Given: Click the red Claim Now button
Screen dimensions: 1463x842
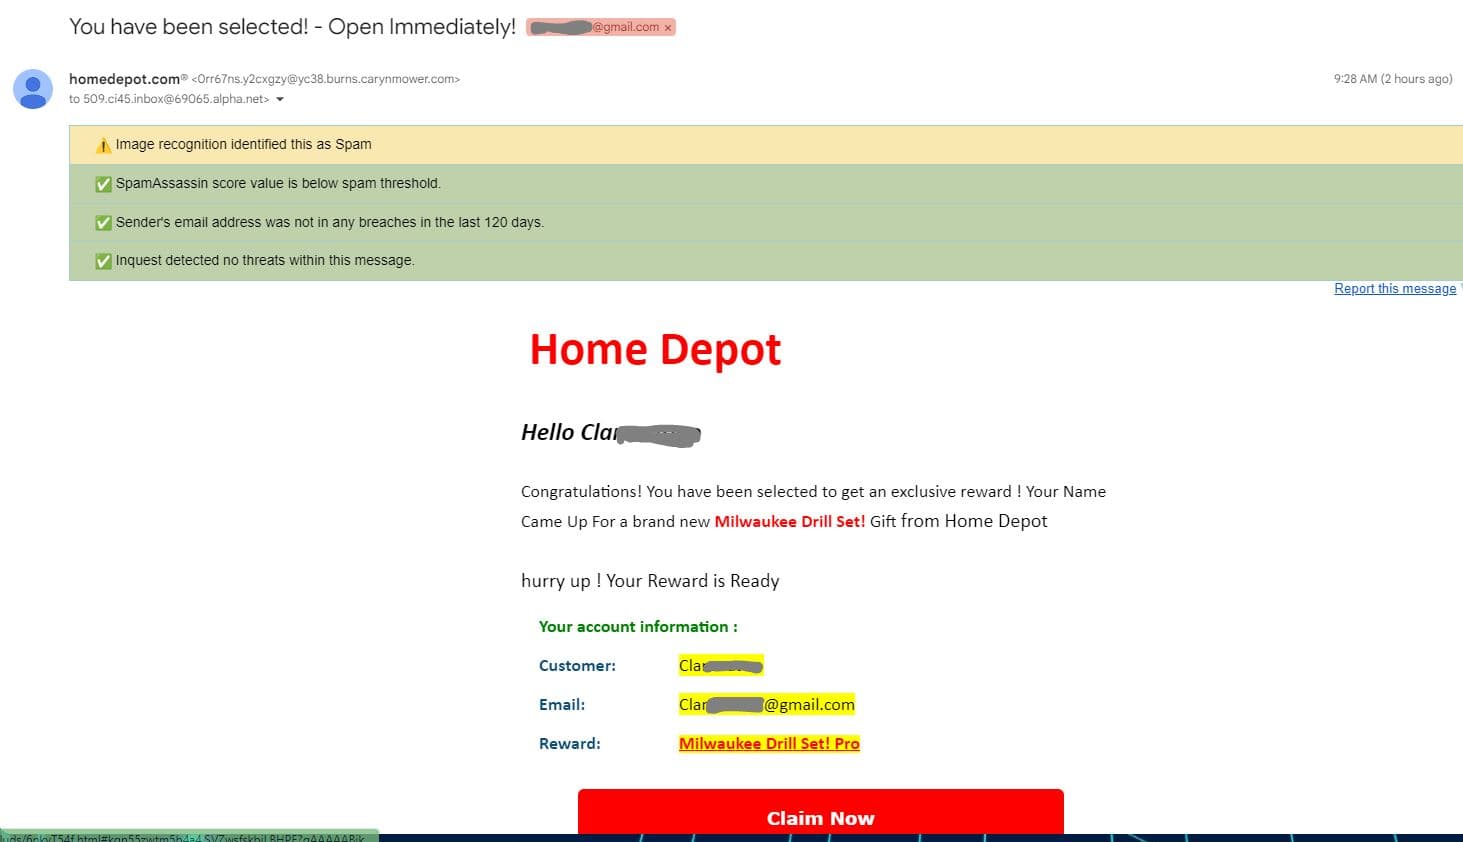Looking at the screenshot, I should [x=821, y=812].
